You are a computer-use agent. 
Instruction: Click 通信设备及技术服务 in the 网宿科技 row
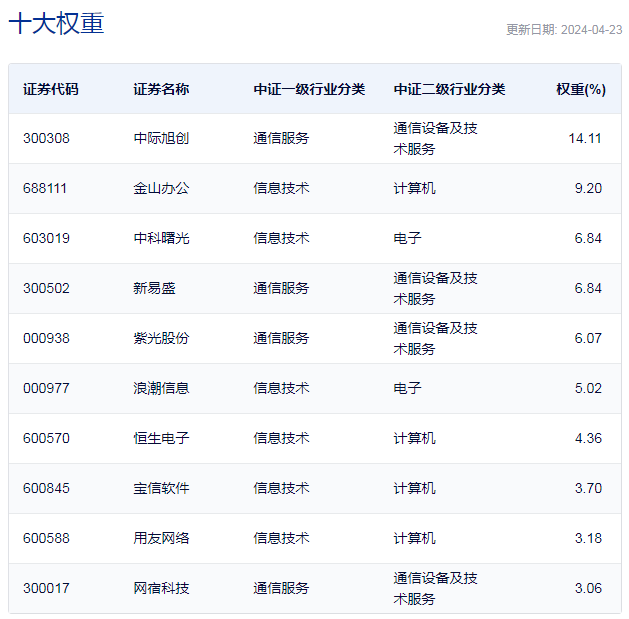pyautogui.click(x=436, y=588)
